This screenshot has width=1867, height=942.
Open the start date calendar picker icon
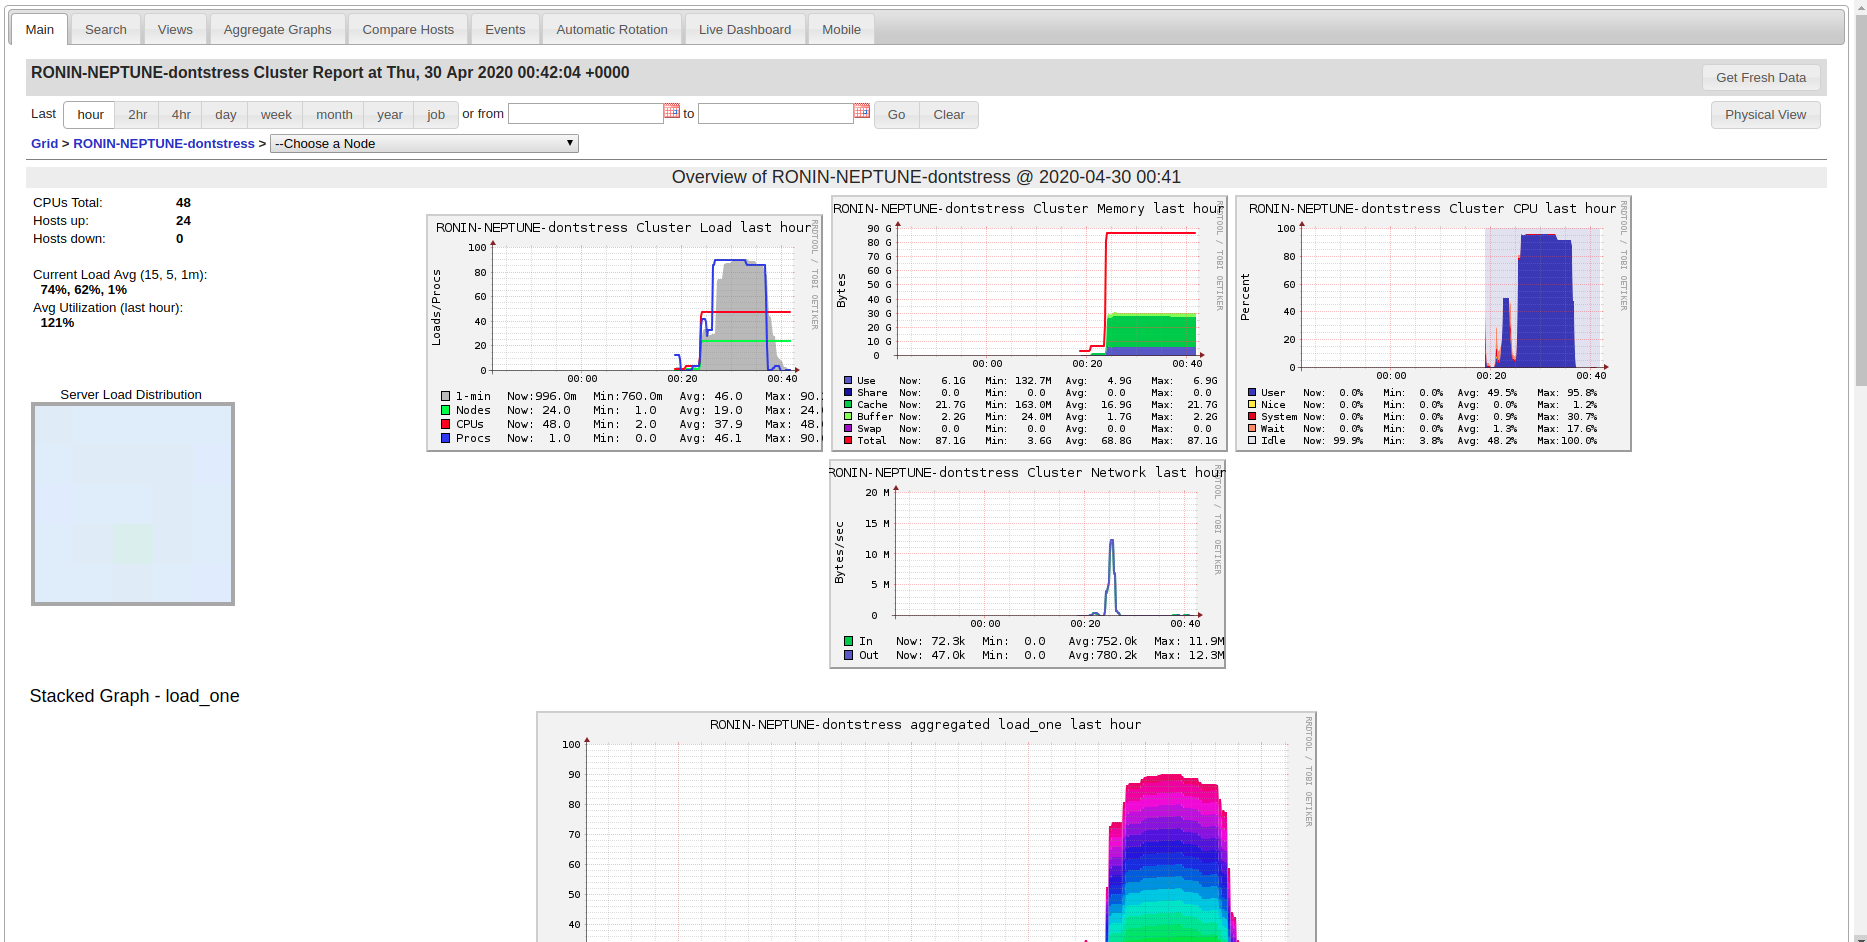coord(672,111)
